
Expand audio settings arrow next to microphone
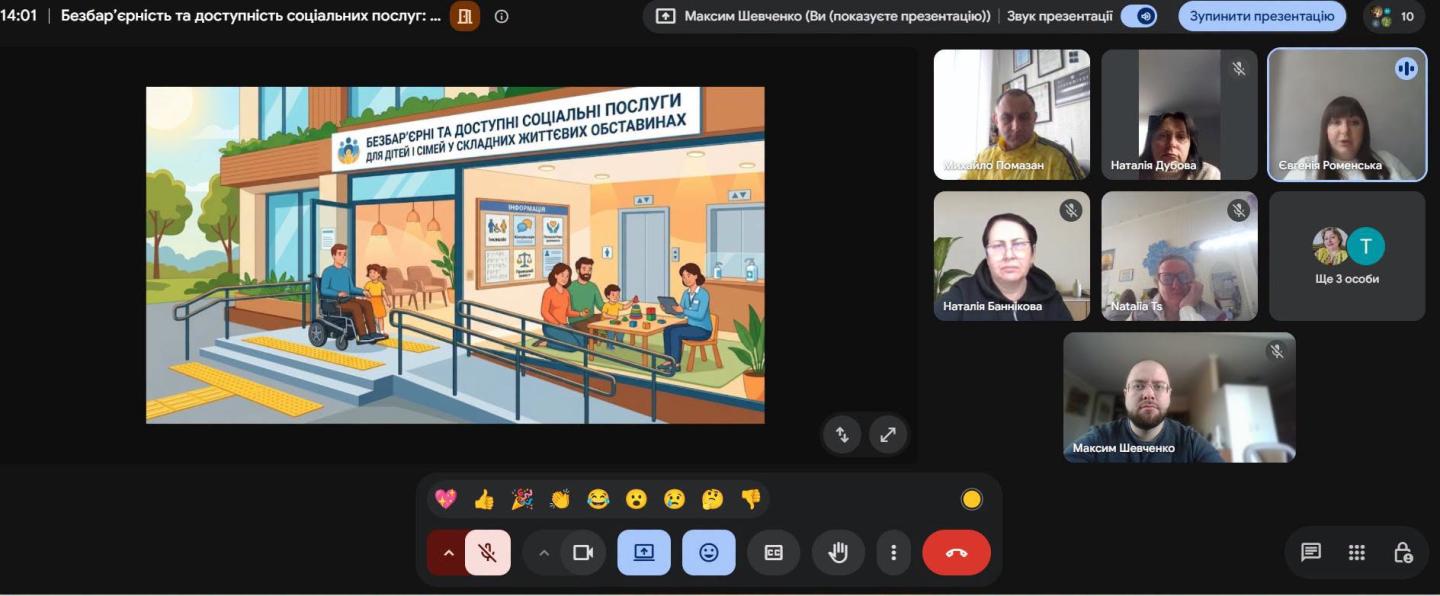tap(447, 553)
